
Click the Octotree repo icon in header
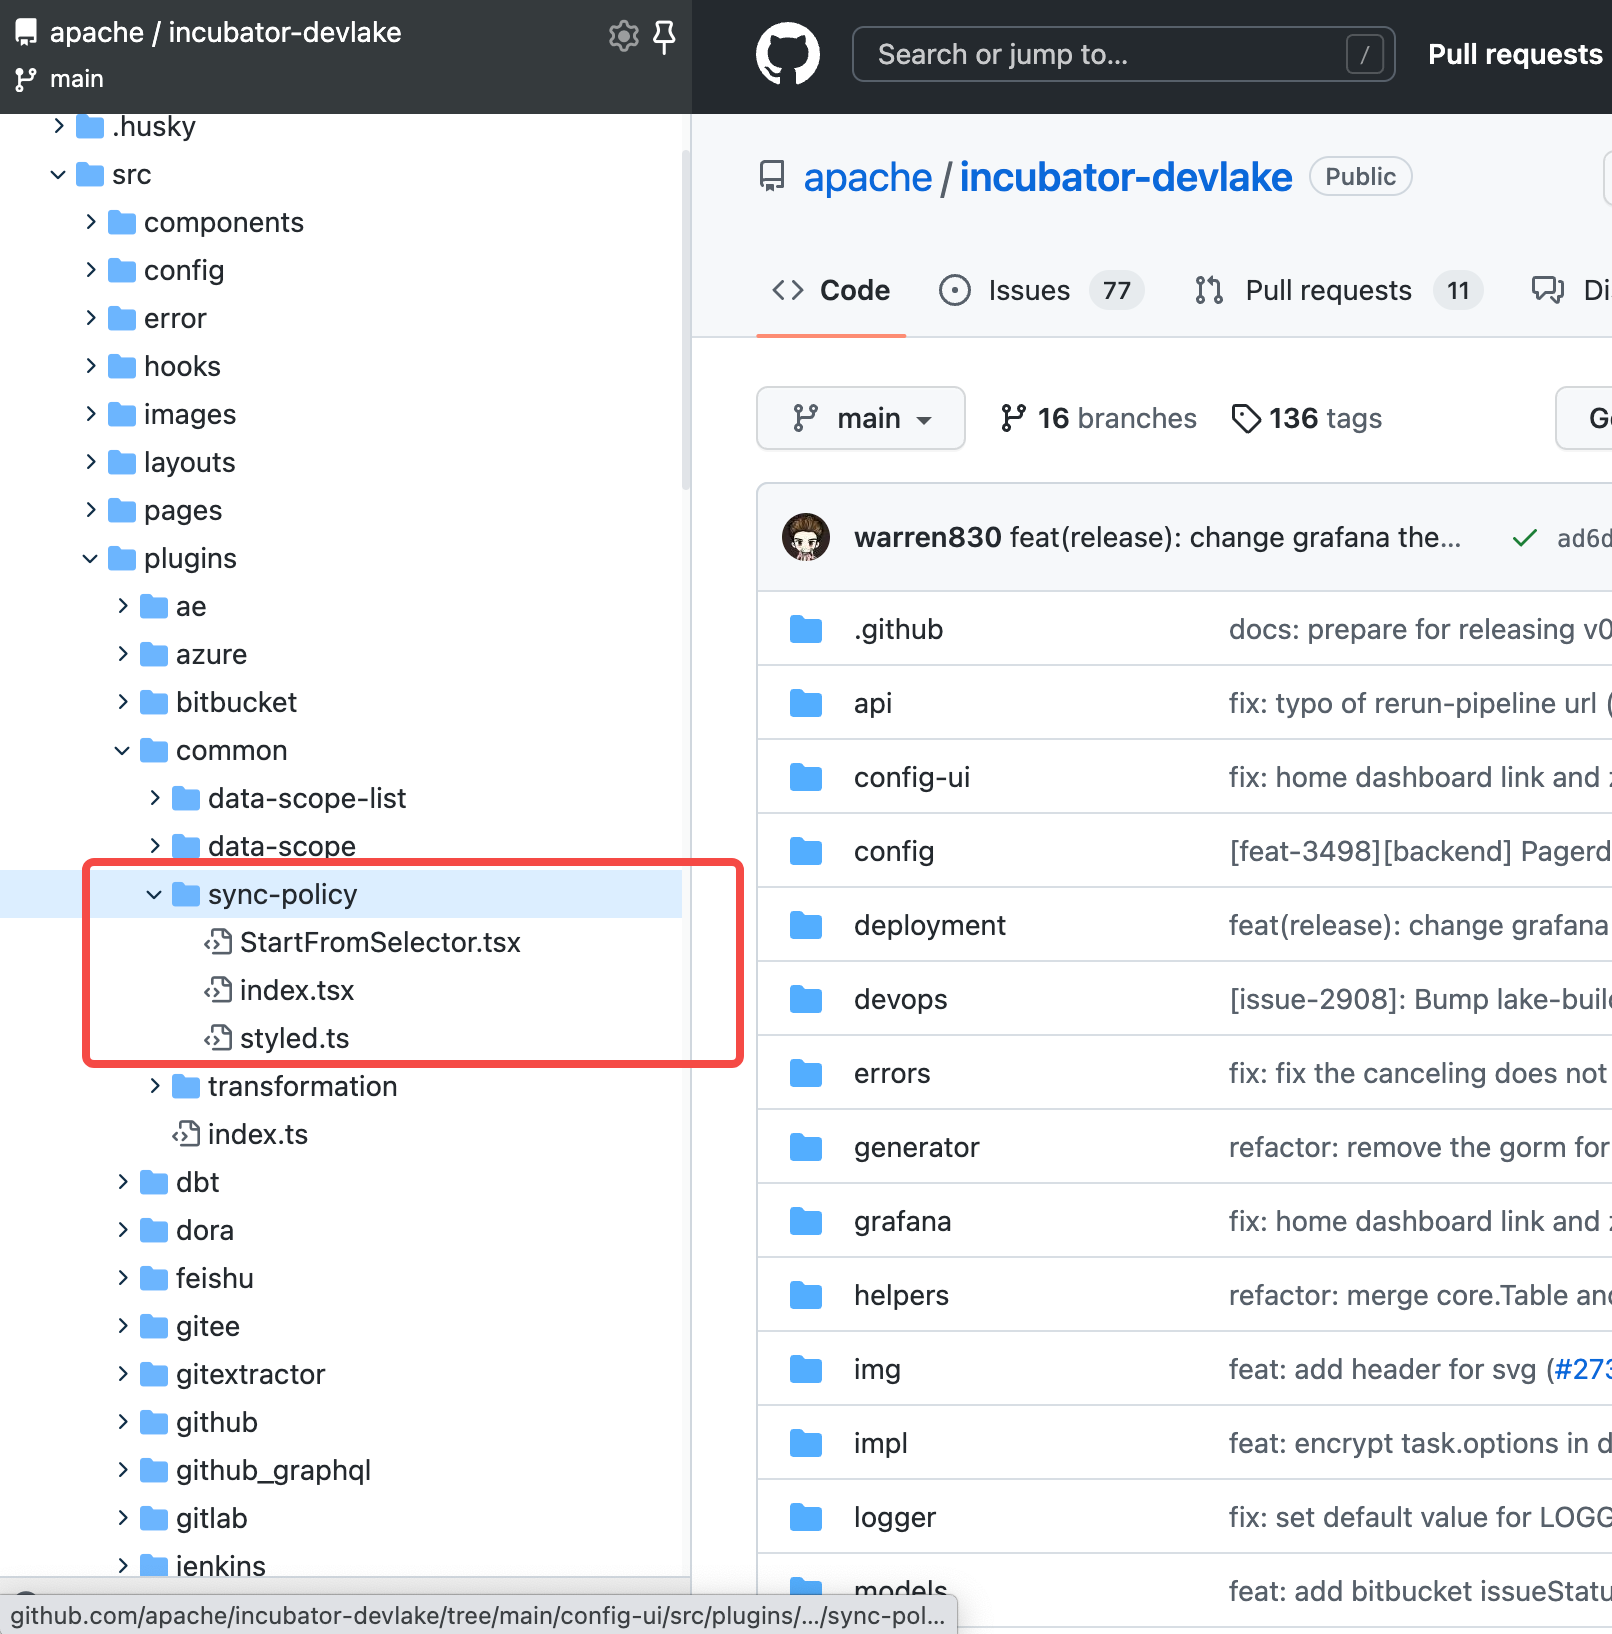coord(26,32)
